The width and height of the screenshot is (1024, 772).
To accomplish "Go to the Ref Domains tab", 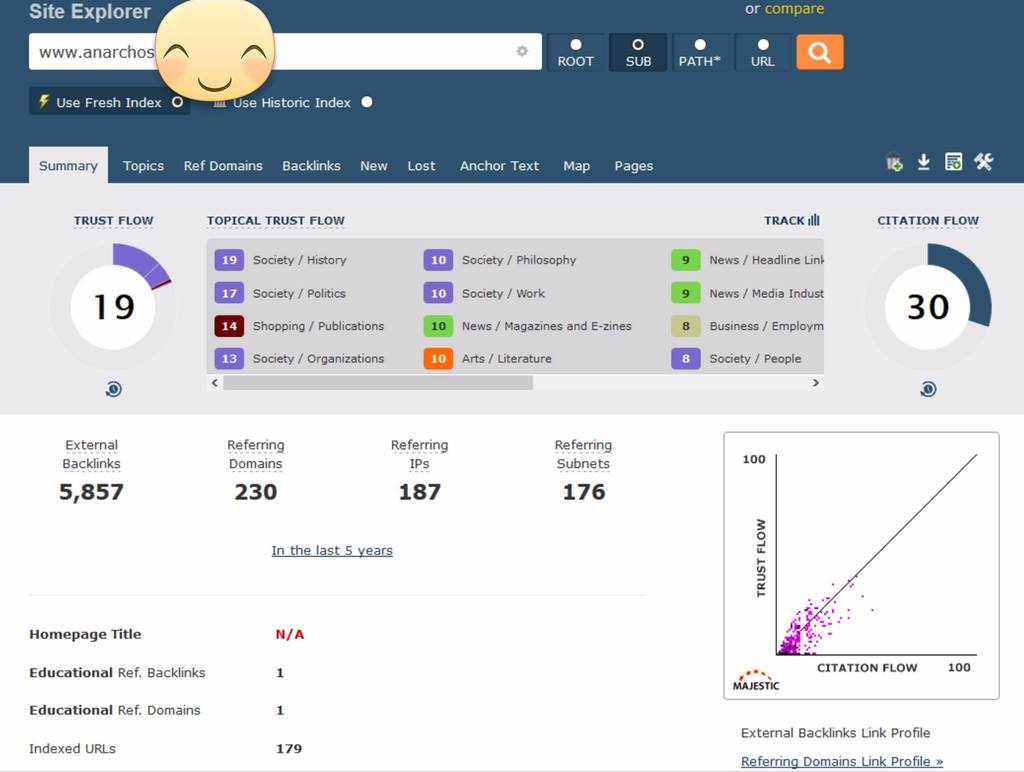I will click(x=223, y=165).
